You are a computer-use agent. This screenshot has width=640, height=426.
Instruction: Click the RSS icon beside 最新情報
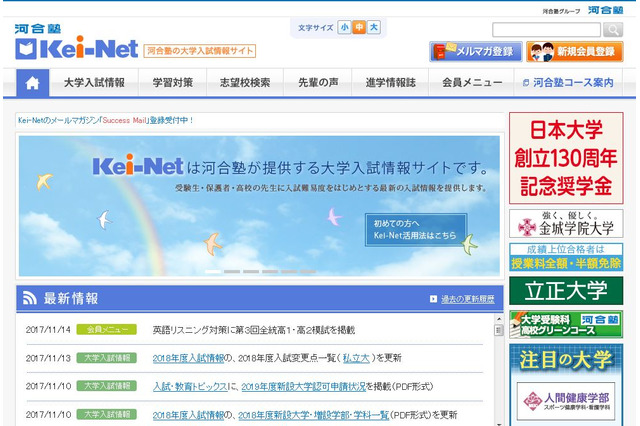30,298
